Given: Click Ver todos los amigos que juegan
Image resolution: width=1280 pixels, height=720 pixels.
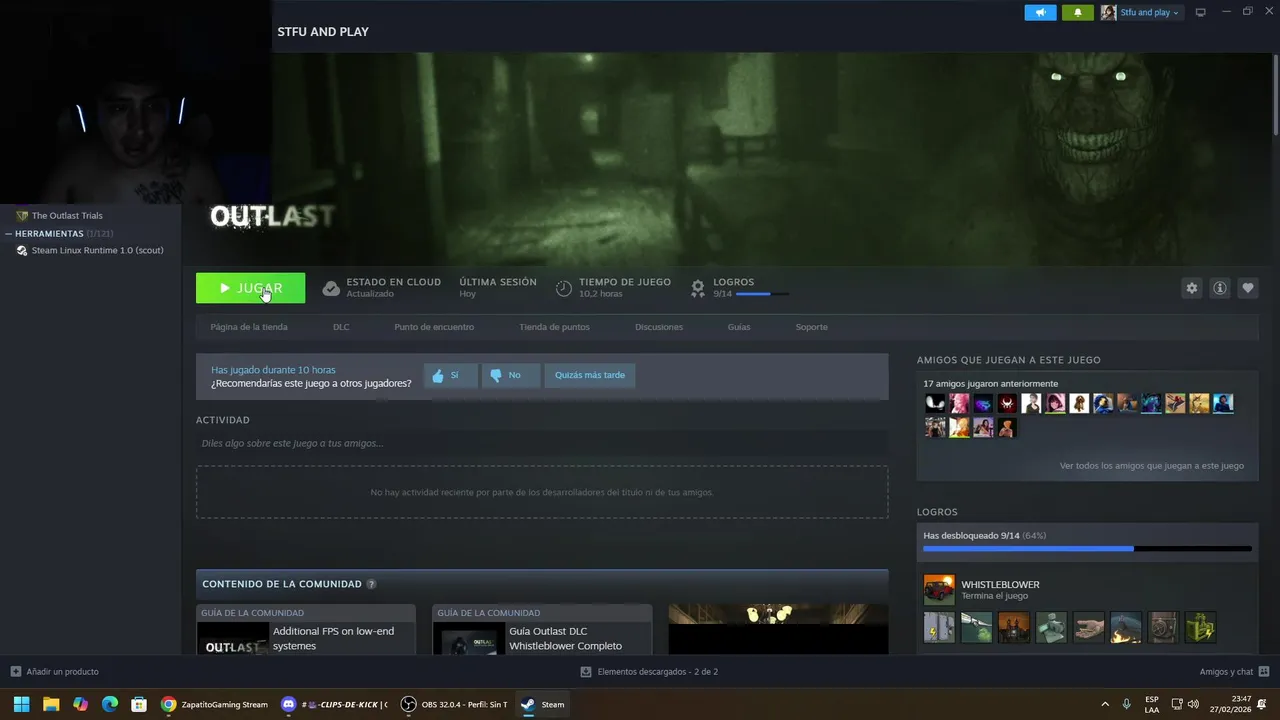Looking at the screenshot, I should coord(1152,465).
